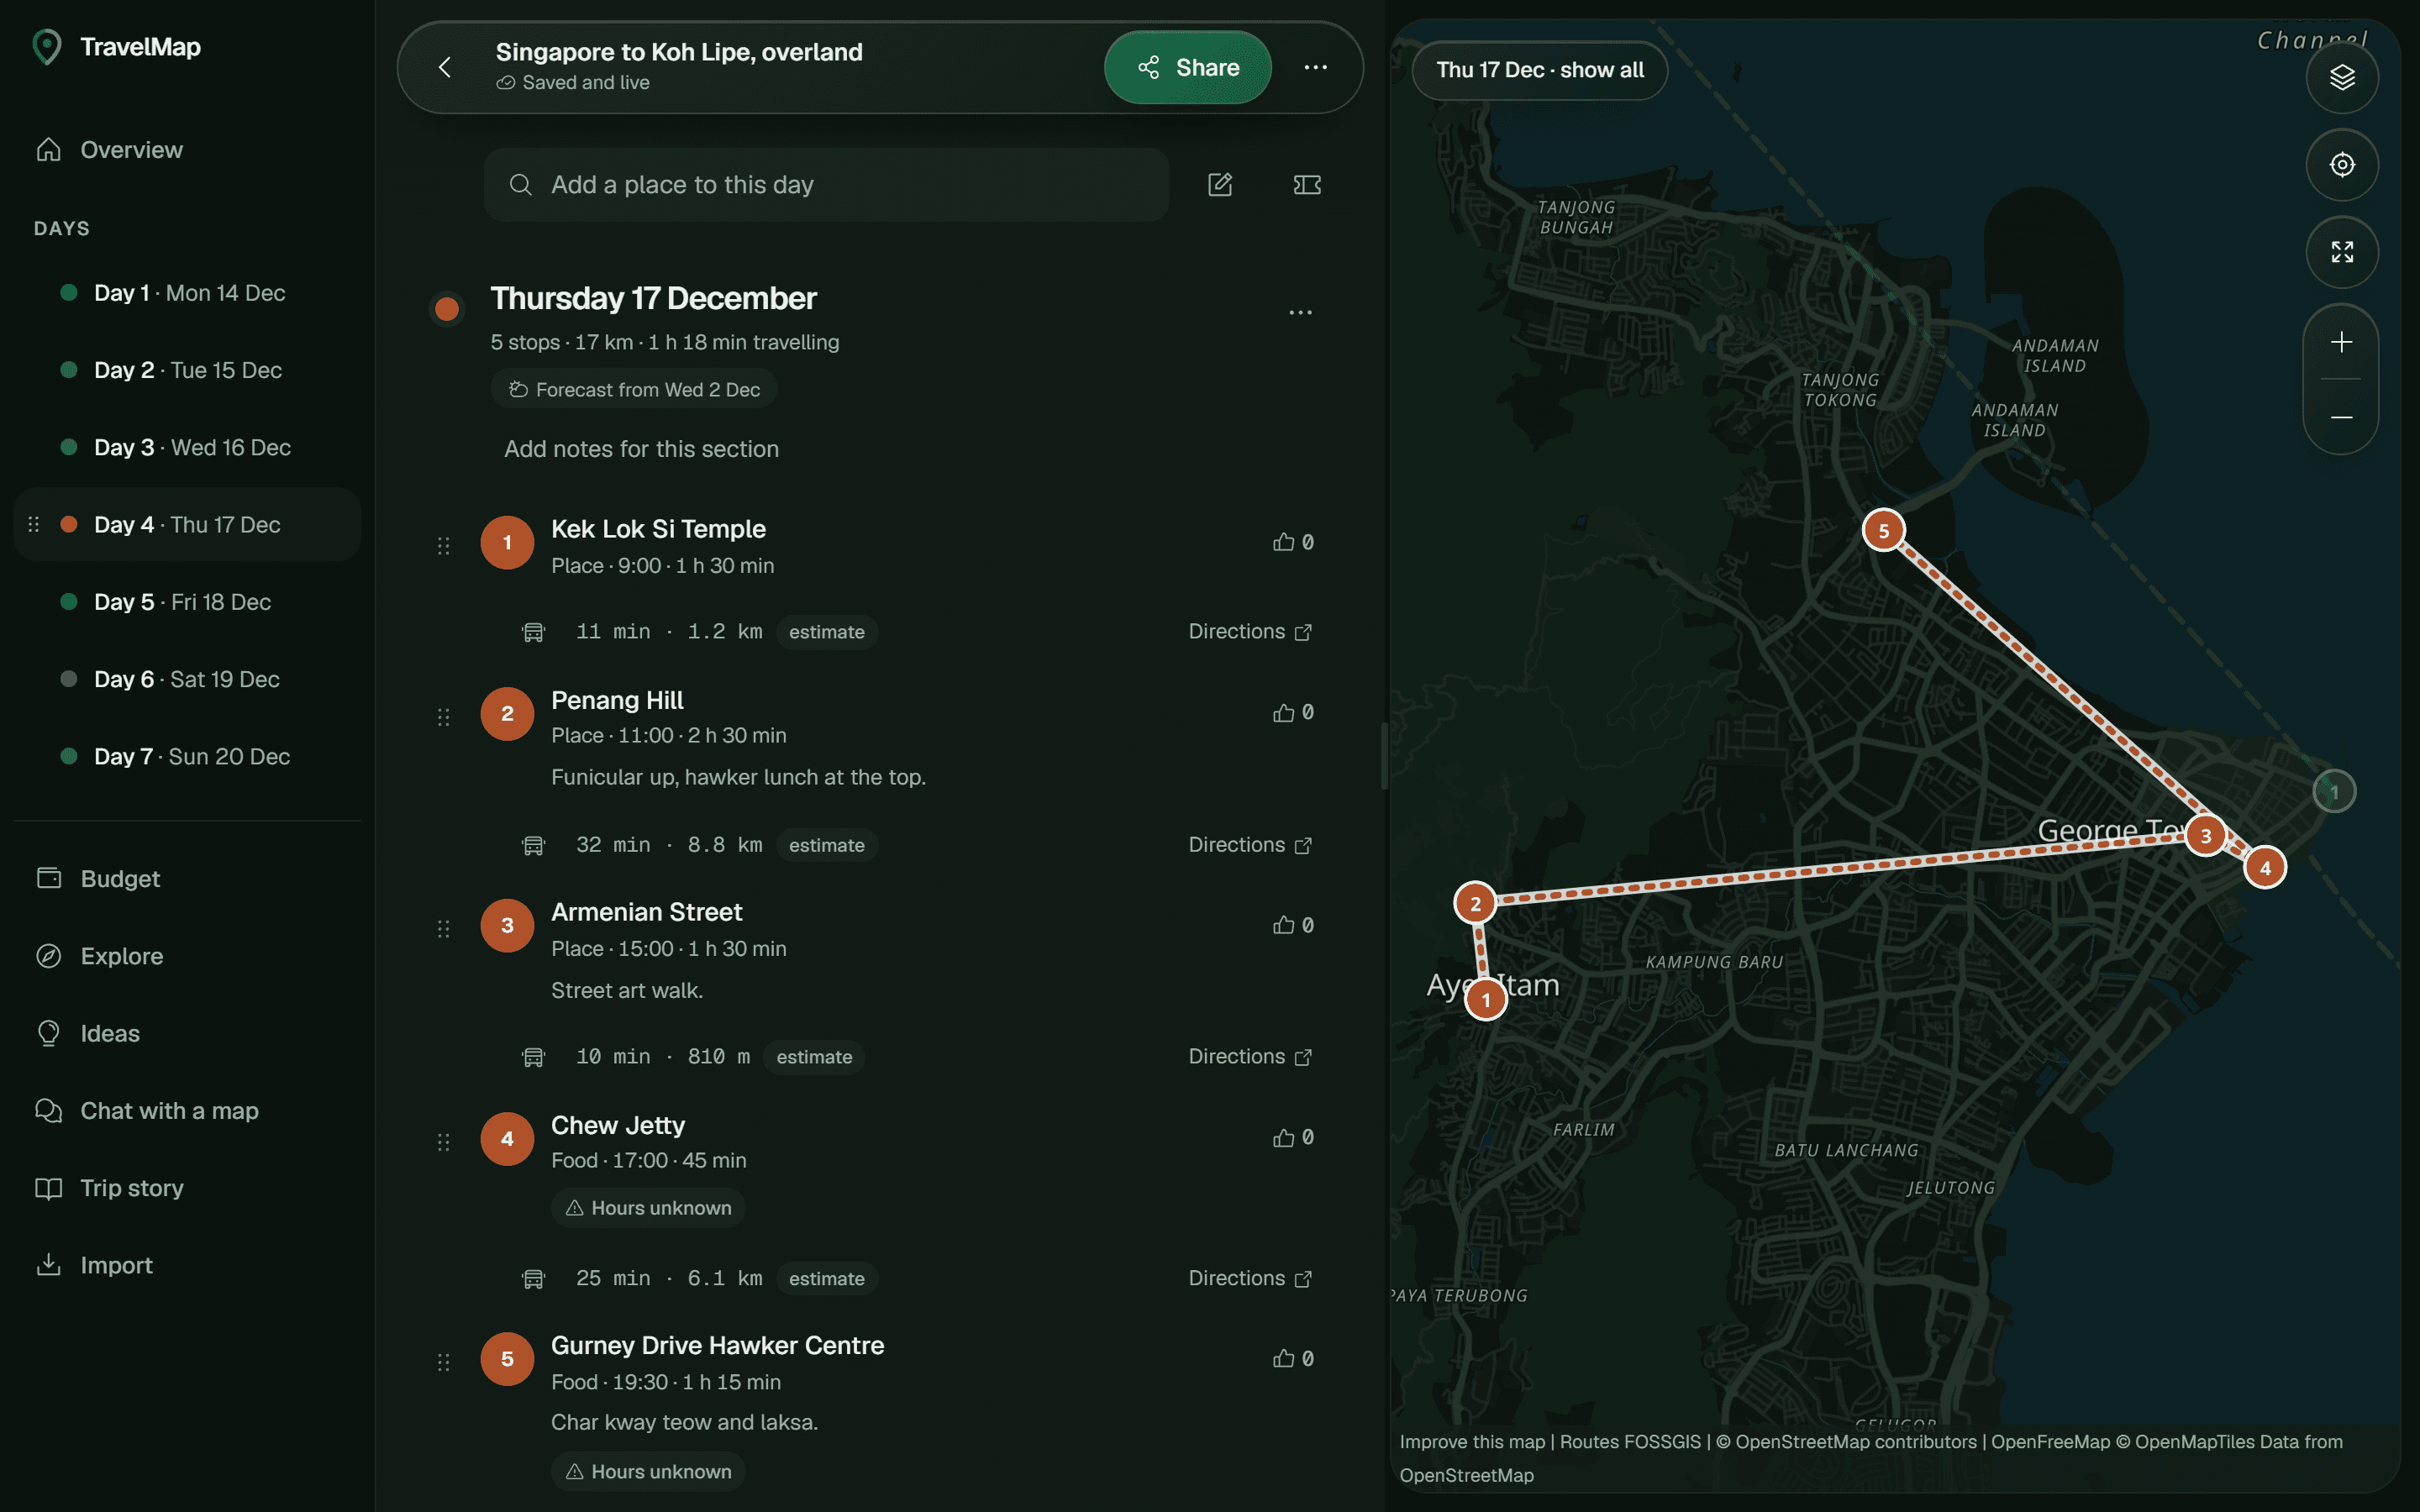Open Budget from the sidebar
This screenshot has height=1512, width=2420.
[x=187, y=878]
